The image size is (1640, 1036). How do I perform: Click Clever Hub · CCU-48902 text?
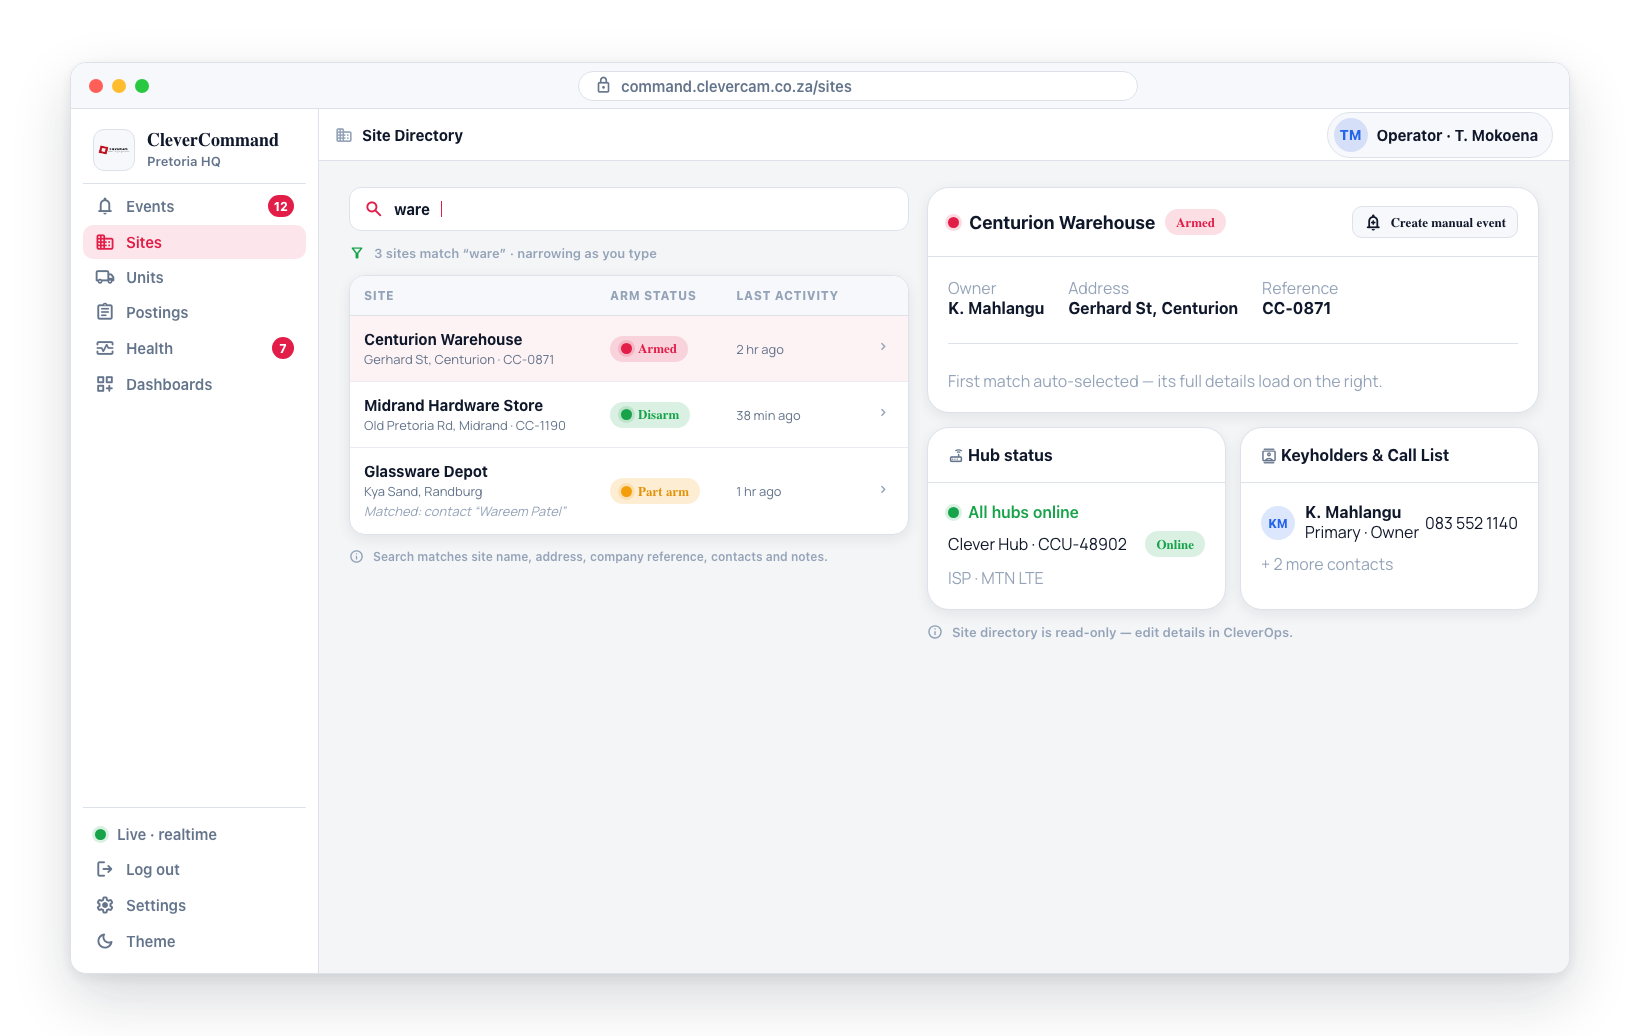click(1037, 544)
